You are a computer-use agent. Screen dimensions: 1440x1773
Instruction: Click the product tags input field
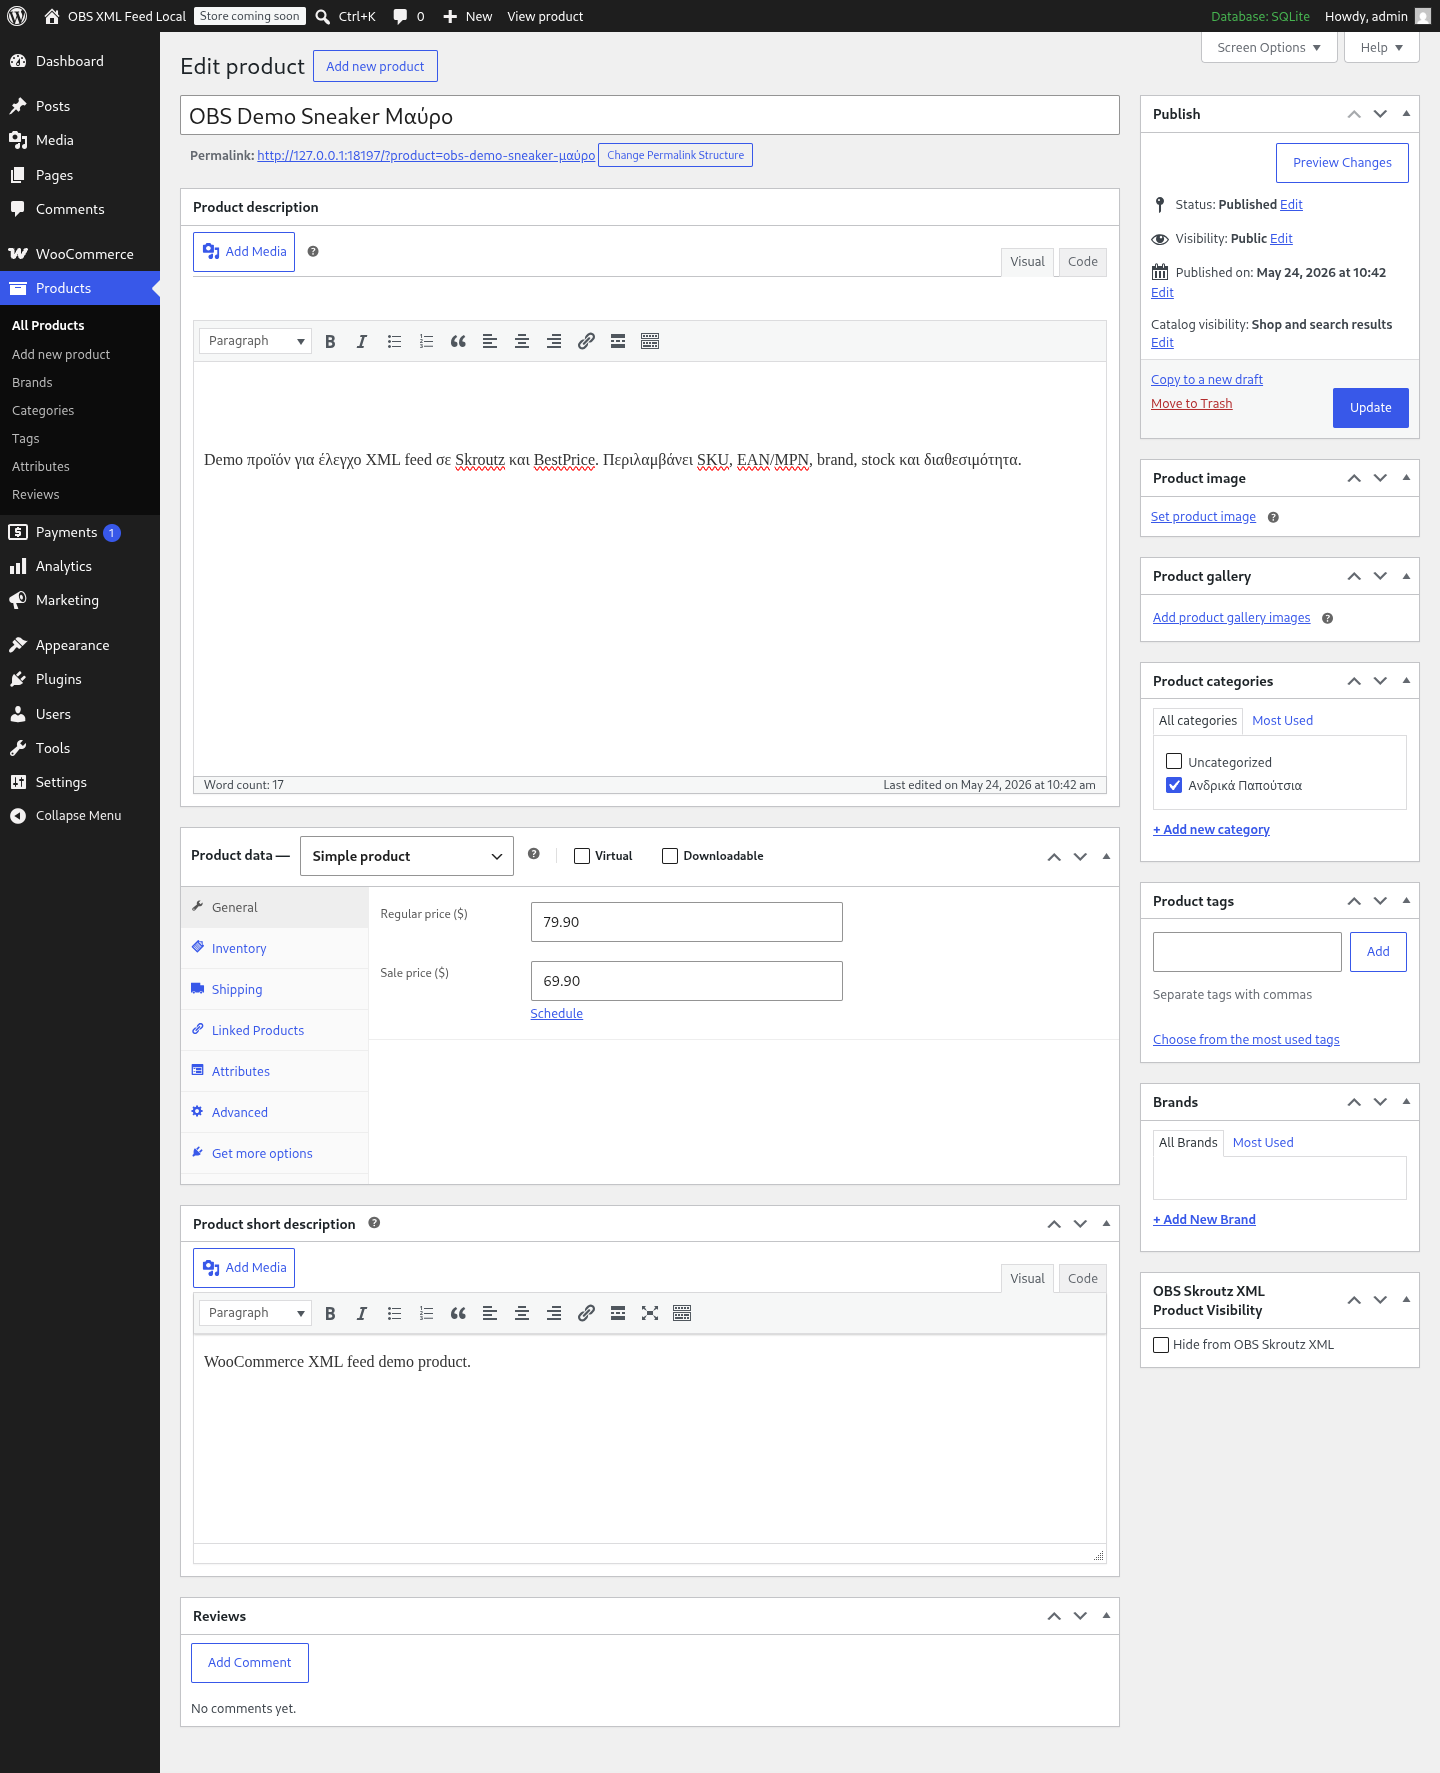pos(1247,952)
